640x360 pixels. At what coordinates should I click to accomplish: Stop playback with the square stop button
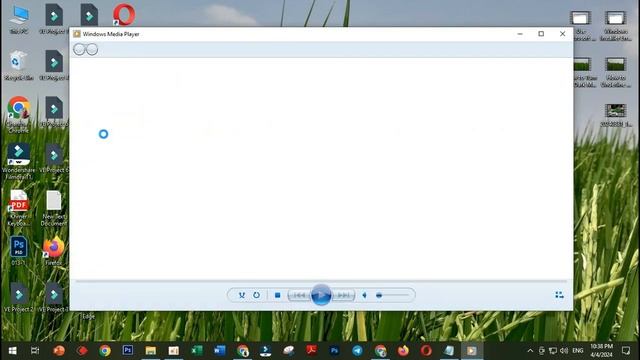click(278, 295)
